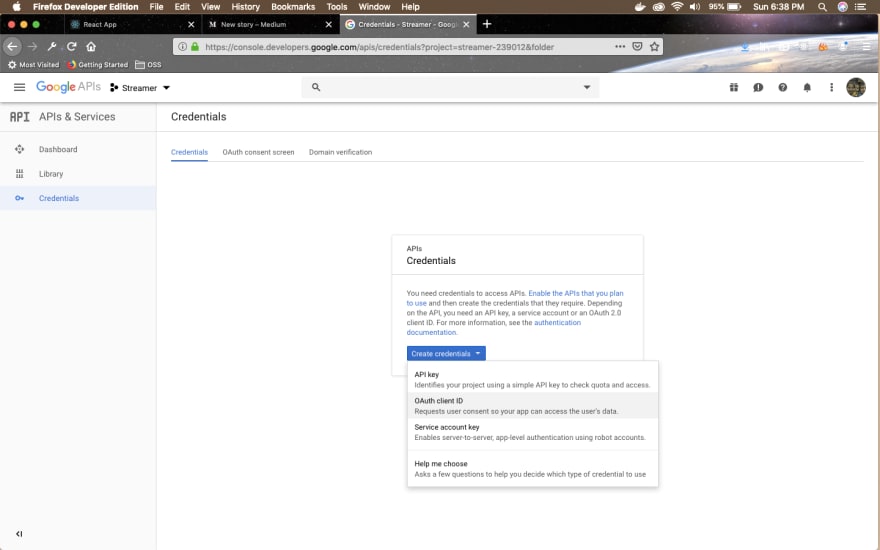Follow the authentication documentation link
Viewport: 880px width, 550px height.
tap(557, 323)
